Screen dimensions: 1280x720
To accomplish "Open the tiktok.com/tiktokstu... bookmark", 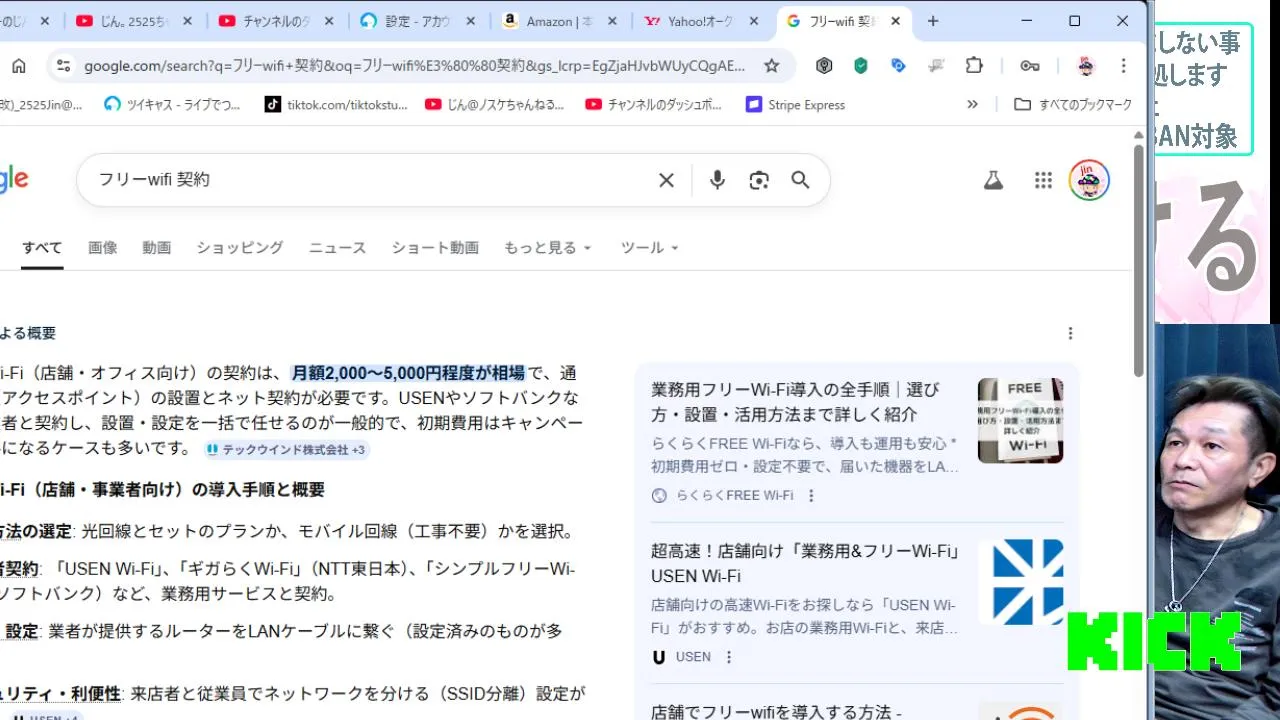I will click(x=336, y=104).
